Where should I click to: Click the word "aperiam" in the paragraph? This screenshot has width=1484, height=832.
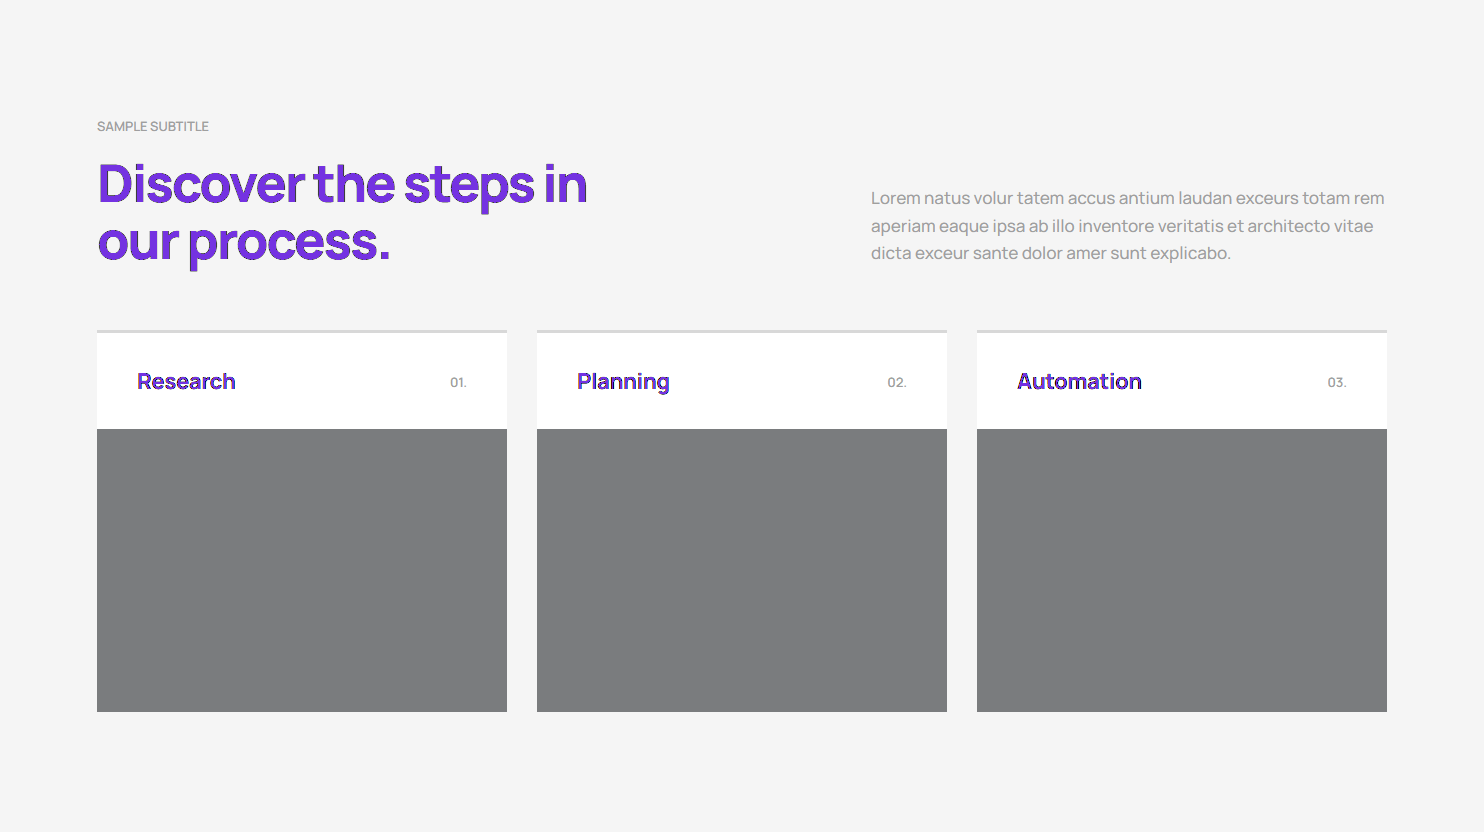click(902, 227)
